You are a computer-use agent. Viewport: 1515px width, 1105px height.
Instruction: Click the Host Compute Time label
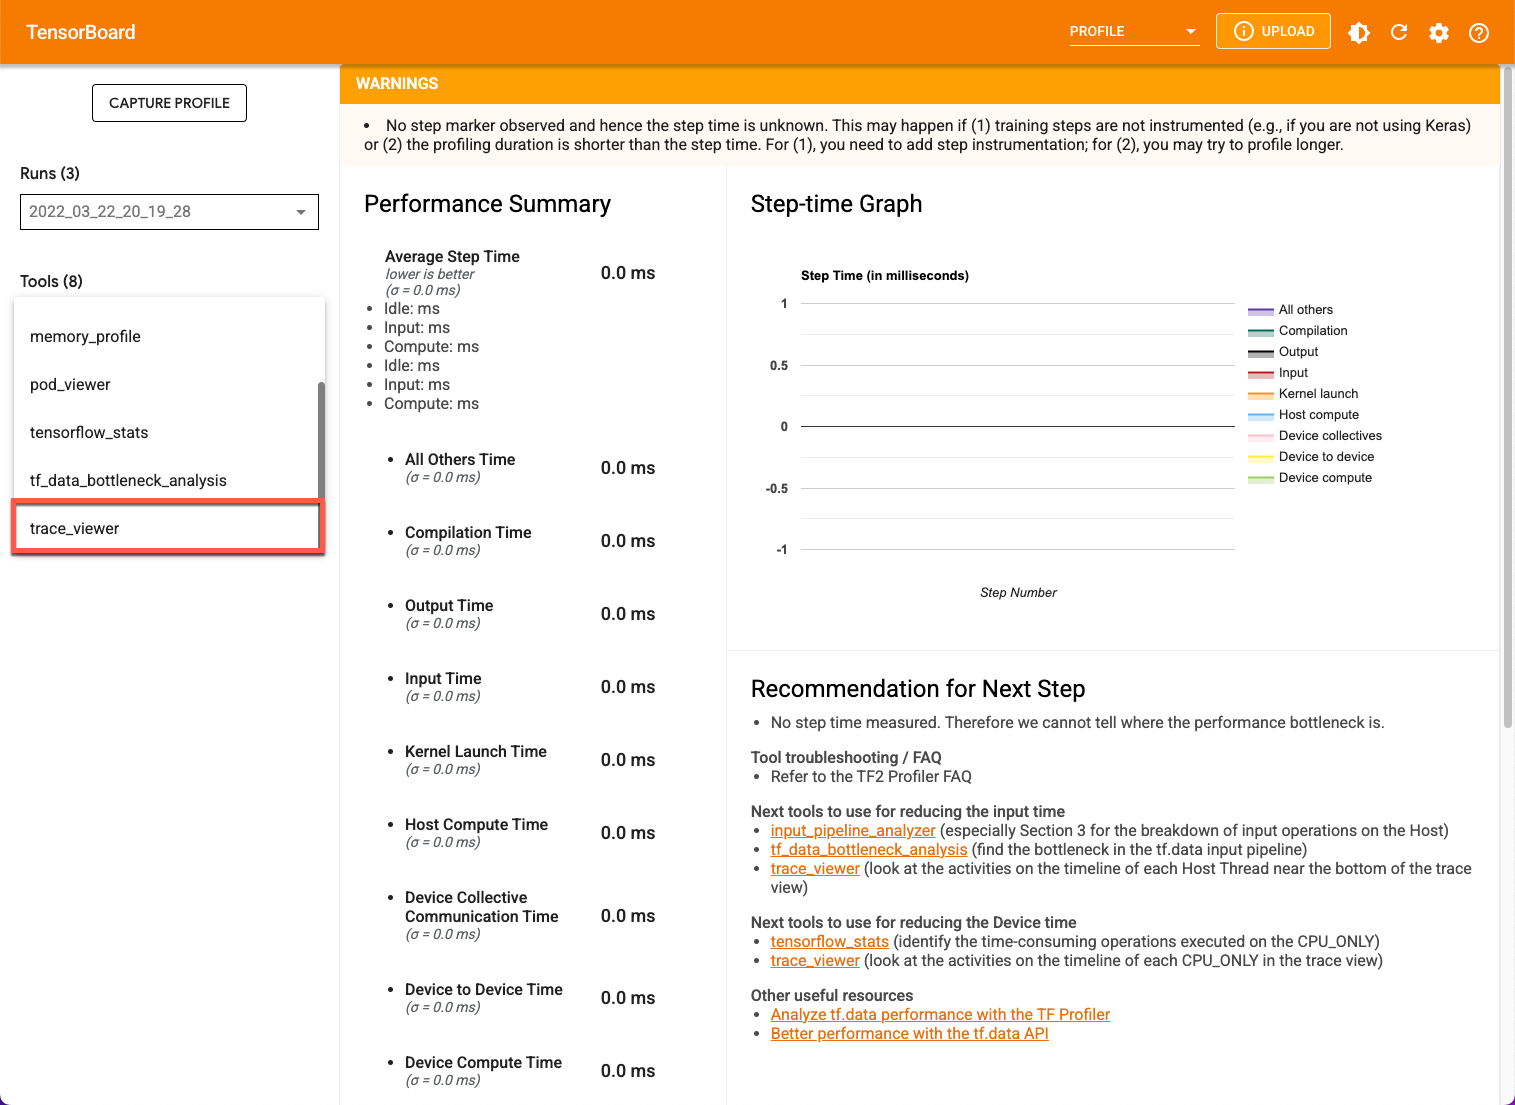coord(476,825)
